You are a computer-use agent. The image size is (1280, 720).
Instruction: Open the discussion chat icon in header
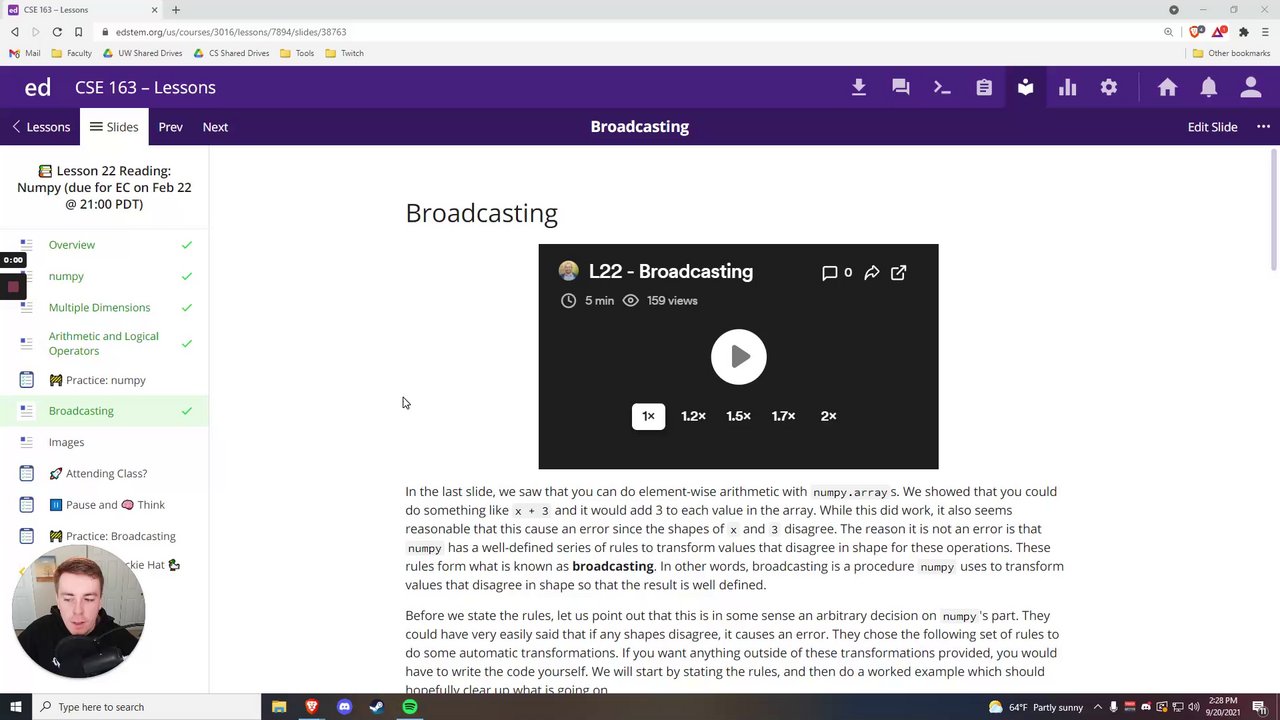[x=900, y=87]
